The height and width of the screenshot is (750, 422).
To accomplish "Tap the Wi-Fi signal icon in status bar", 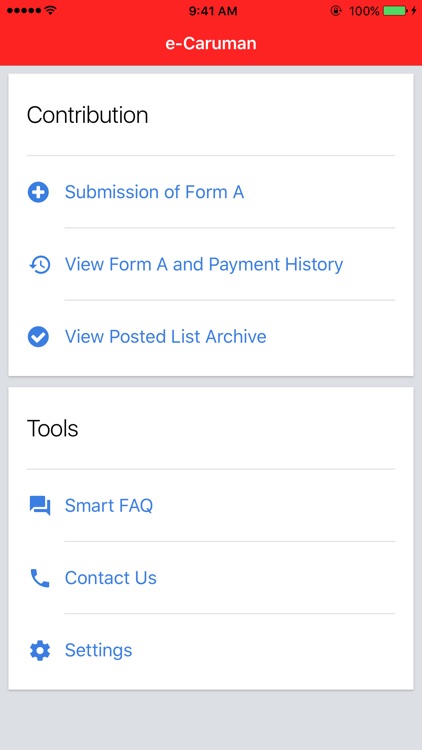I will click(x=50, y=11).
